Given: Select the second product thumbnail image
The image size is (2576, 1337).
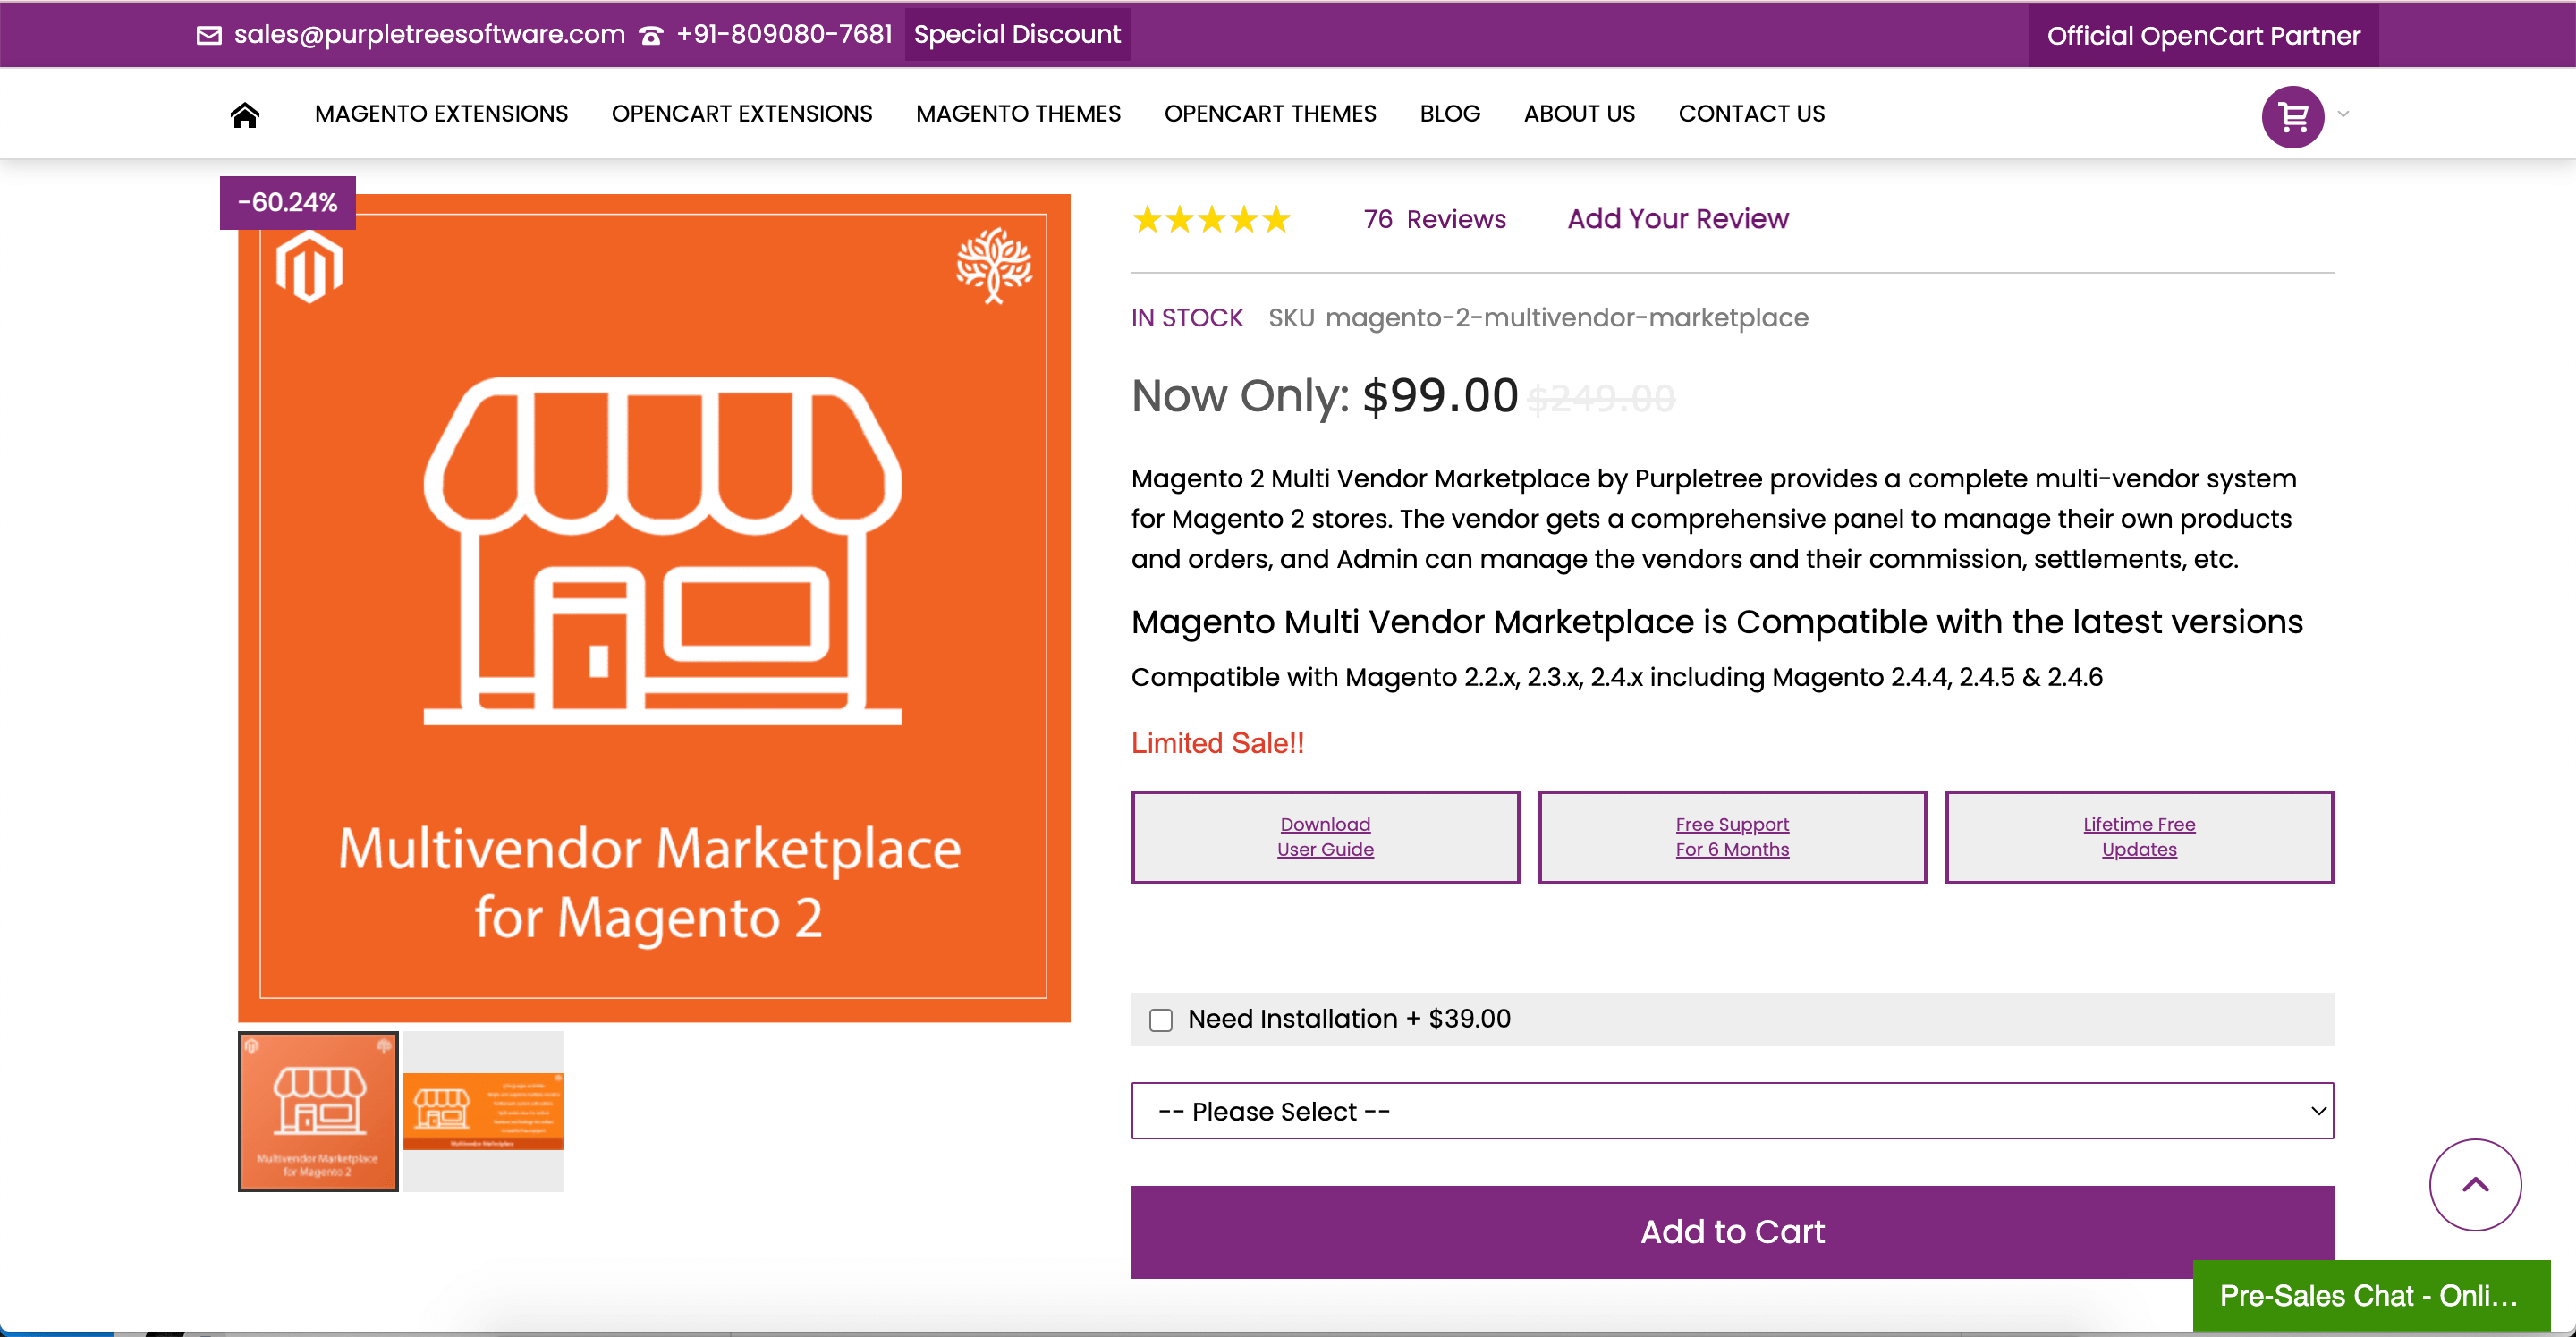Looking at the screenshot, I should [483, 1111].
